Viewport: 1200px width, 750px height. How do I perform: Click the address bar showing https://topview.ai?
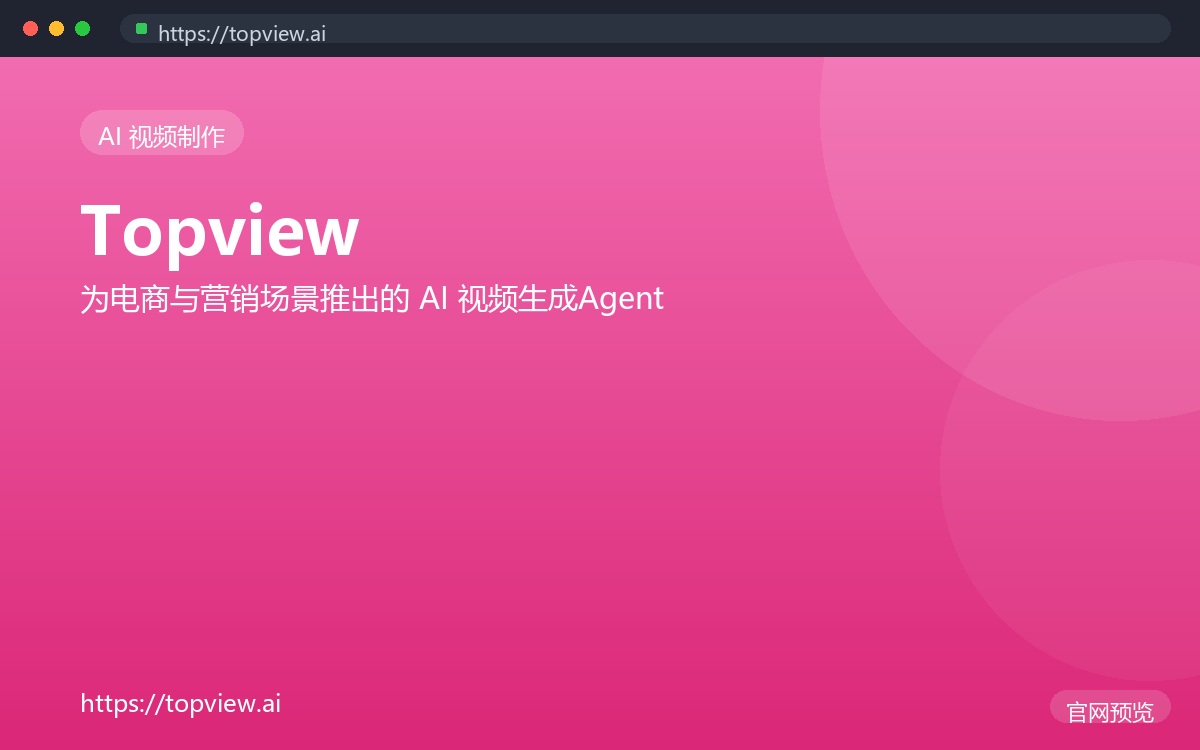point(645,29)
